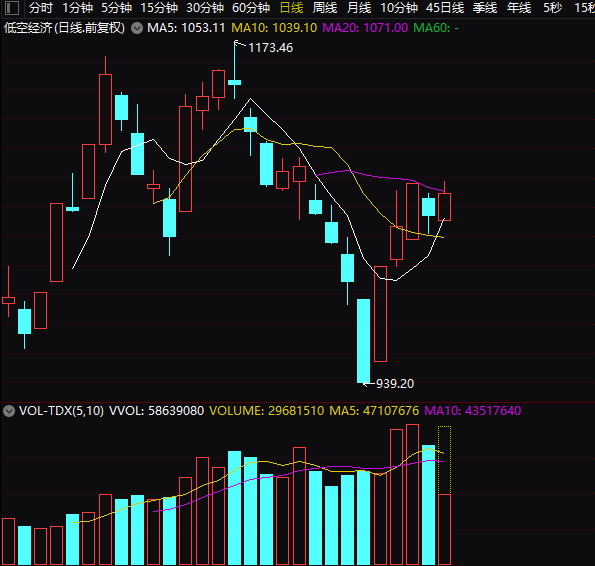Click the VVOL: 58639080 value
This screenshot has width=595, height=566.
[x=156, y=411]
